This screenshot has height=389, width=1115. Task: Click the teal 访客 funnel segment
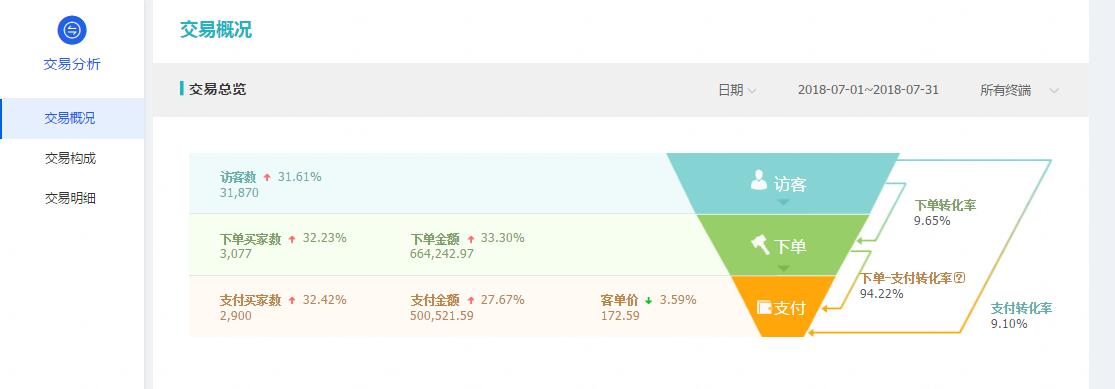click(x=783, y=183)
